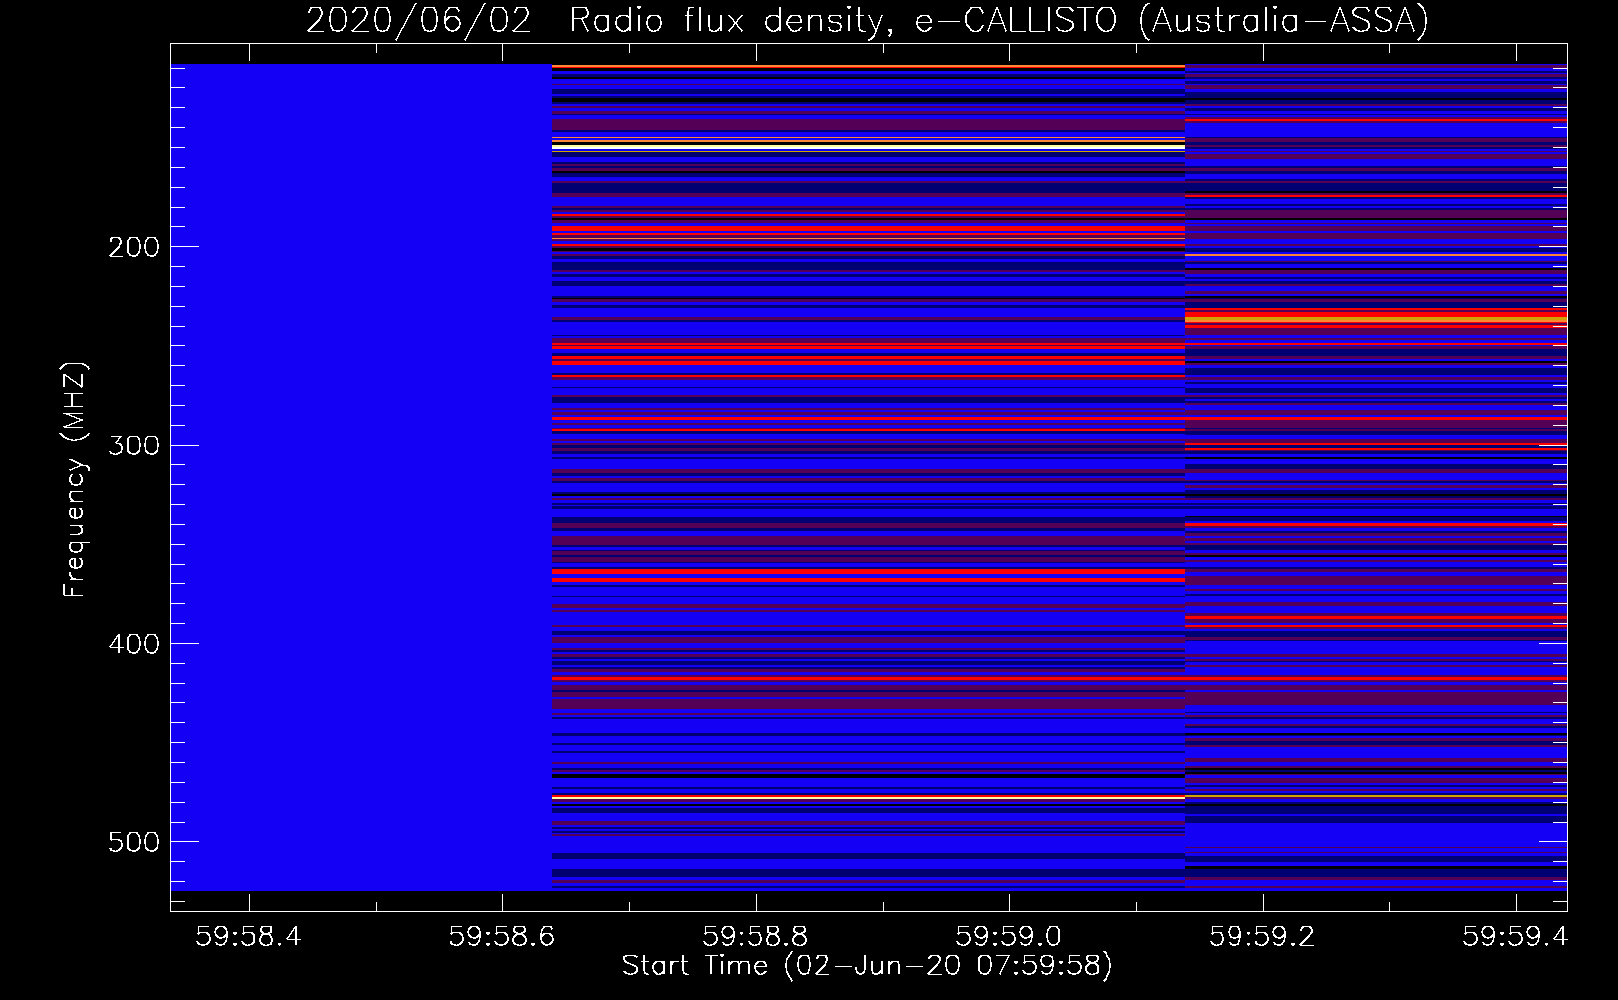Screen dimensions: 1618x1000
Task: Select the 500 frequency tick label
Action: click(134, 842)
